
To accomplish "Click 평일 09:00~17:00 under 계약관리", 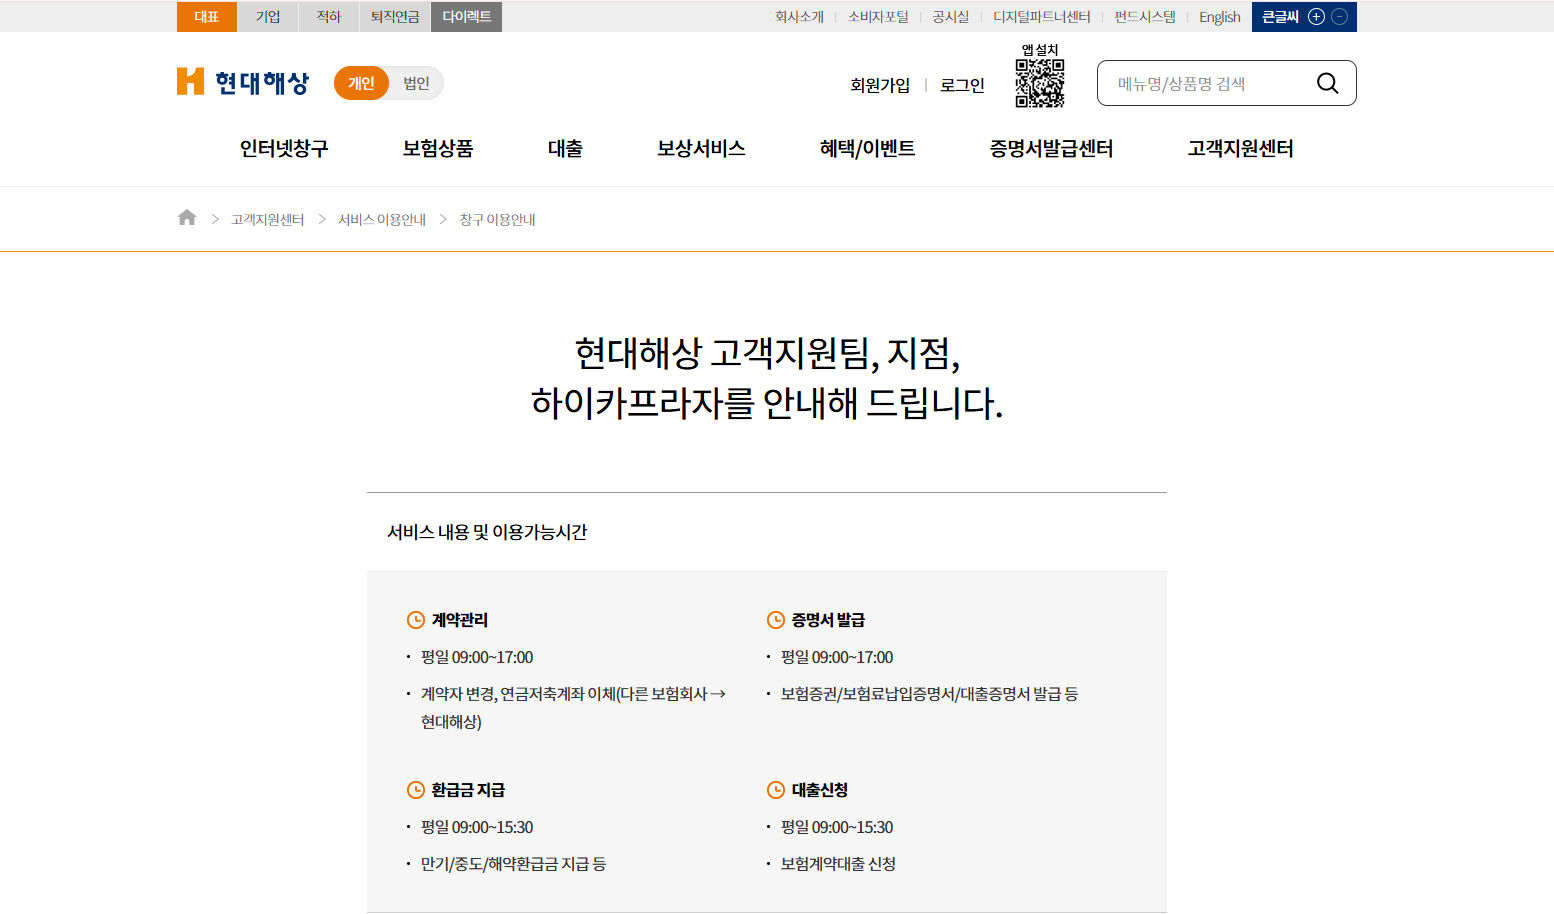I will tap(477, 657).
